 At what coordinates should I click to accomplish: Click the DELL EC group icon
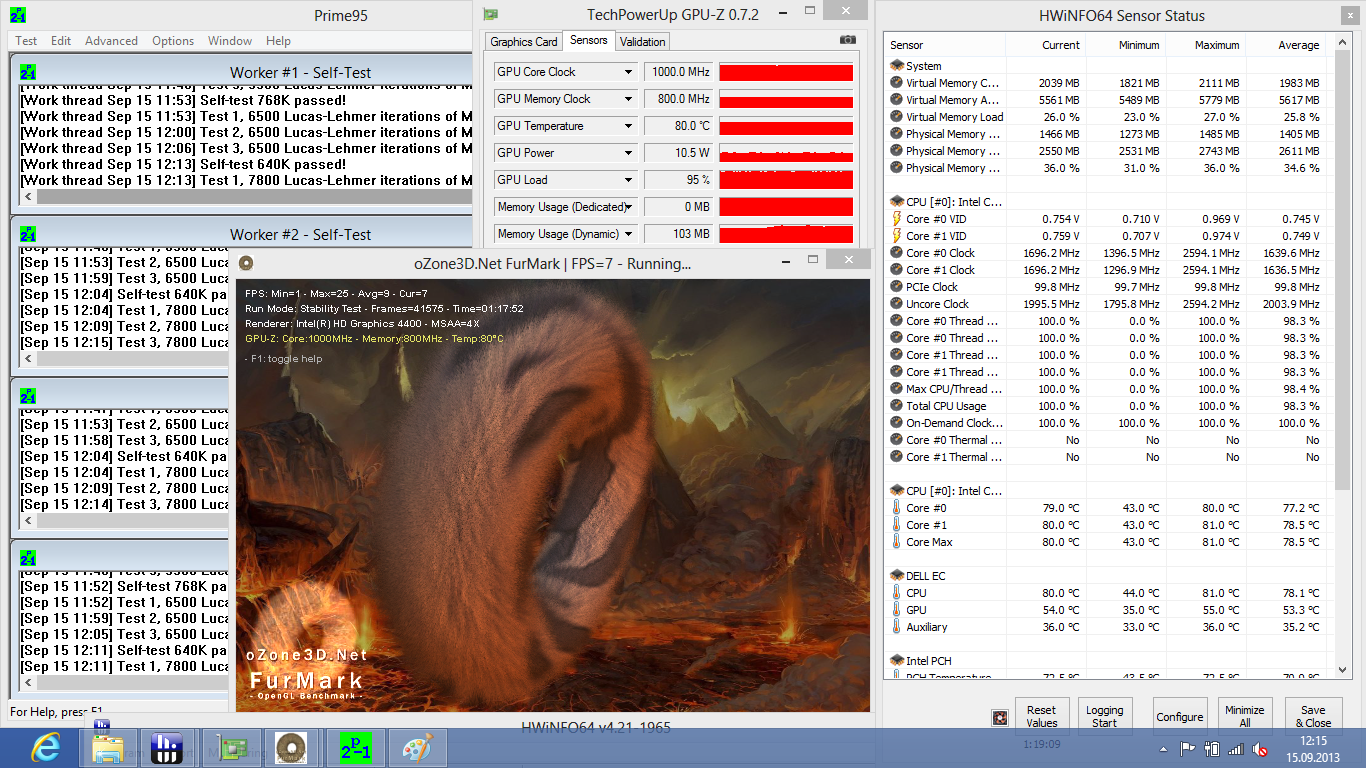896,576
